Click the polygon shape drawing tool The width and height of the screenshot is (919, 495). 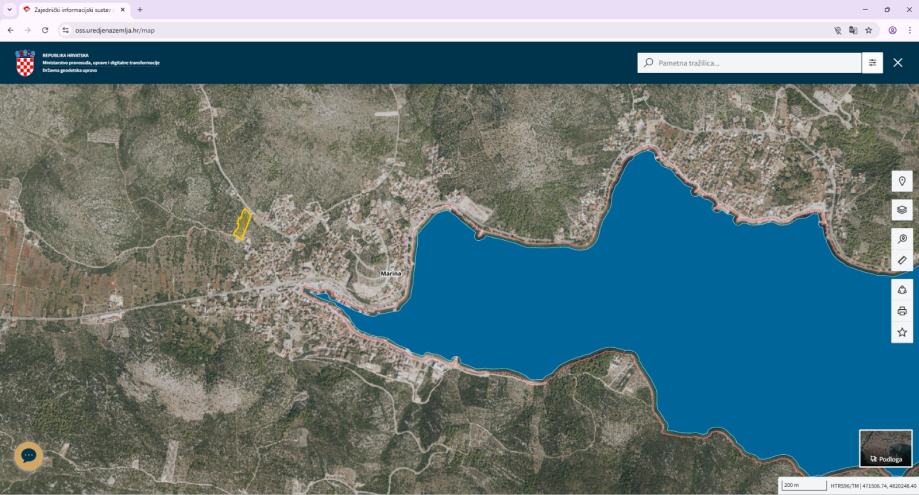[902, 290]
